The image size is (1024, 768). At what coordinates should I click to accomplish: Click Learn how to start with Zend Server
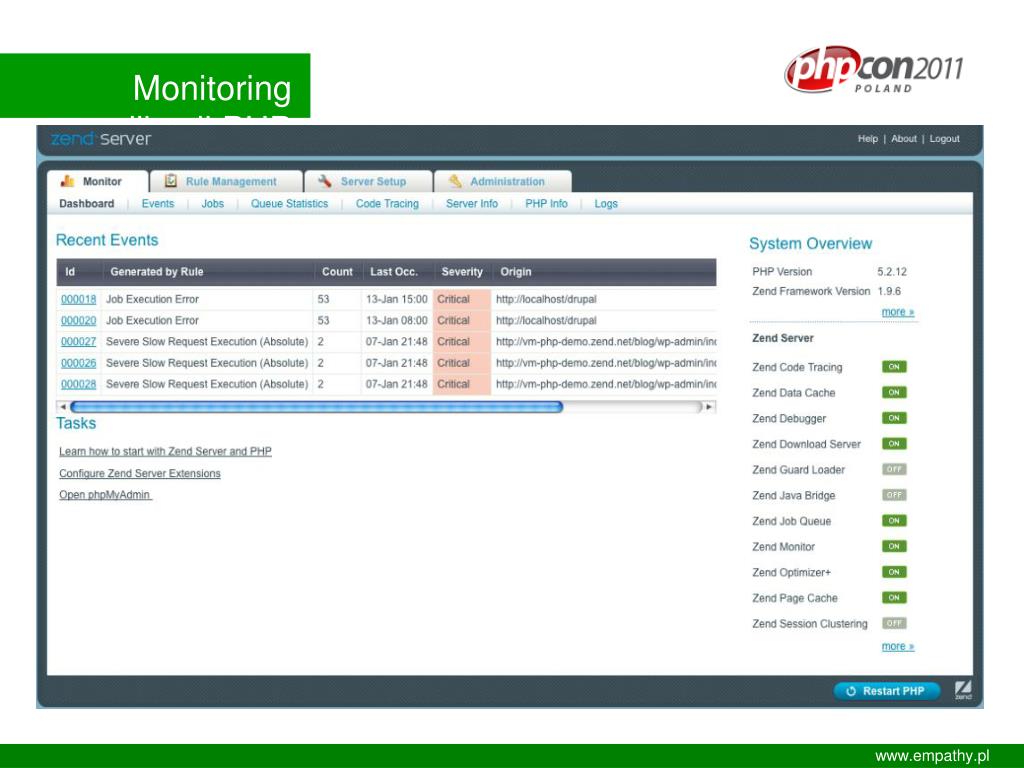click(165, 451)
